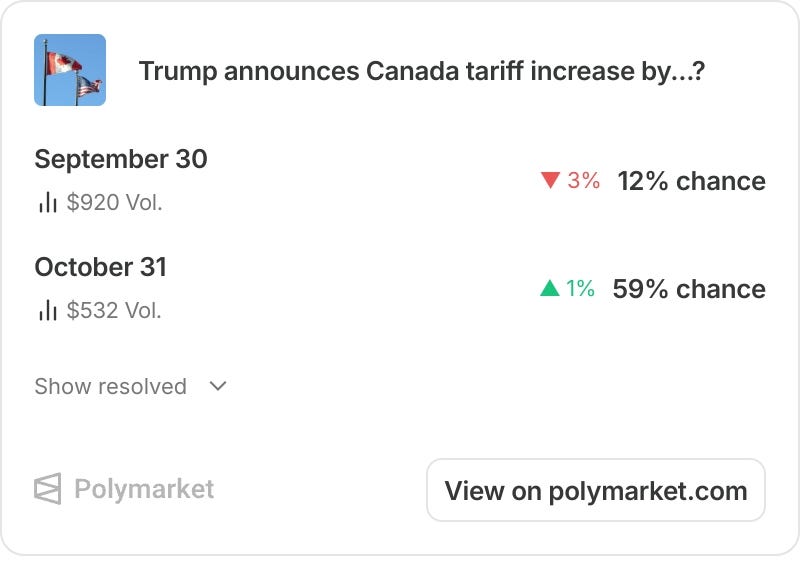Select the September 30 outcome

point(121,159)
